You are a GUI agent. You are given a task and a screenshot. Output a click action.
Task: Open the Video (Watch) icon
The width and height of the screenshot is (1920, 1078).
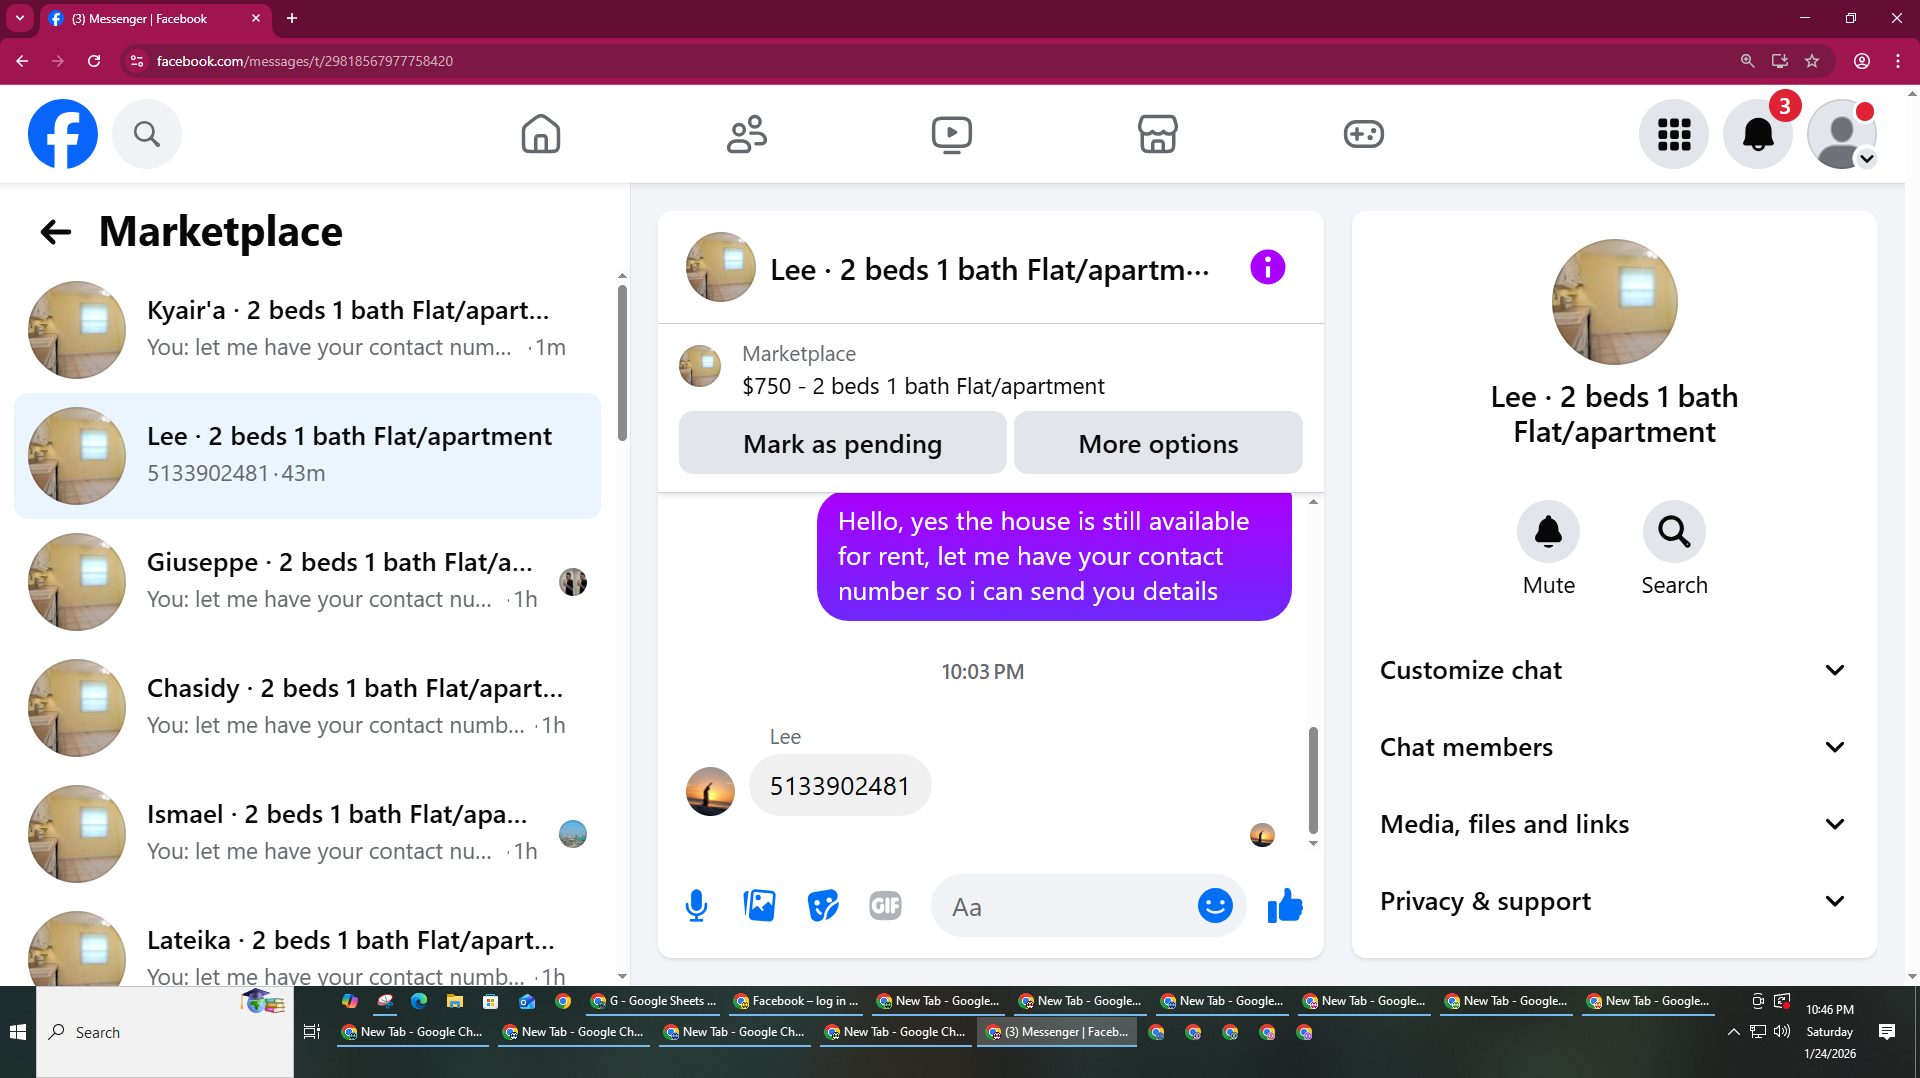coord(952,134)
